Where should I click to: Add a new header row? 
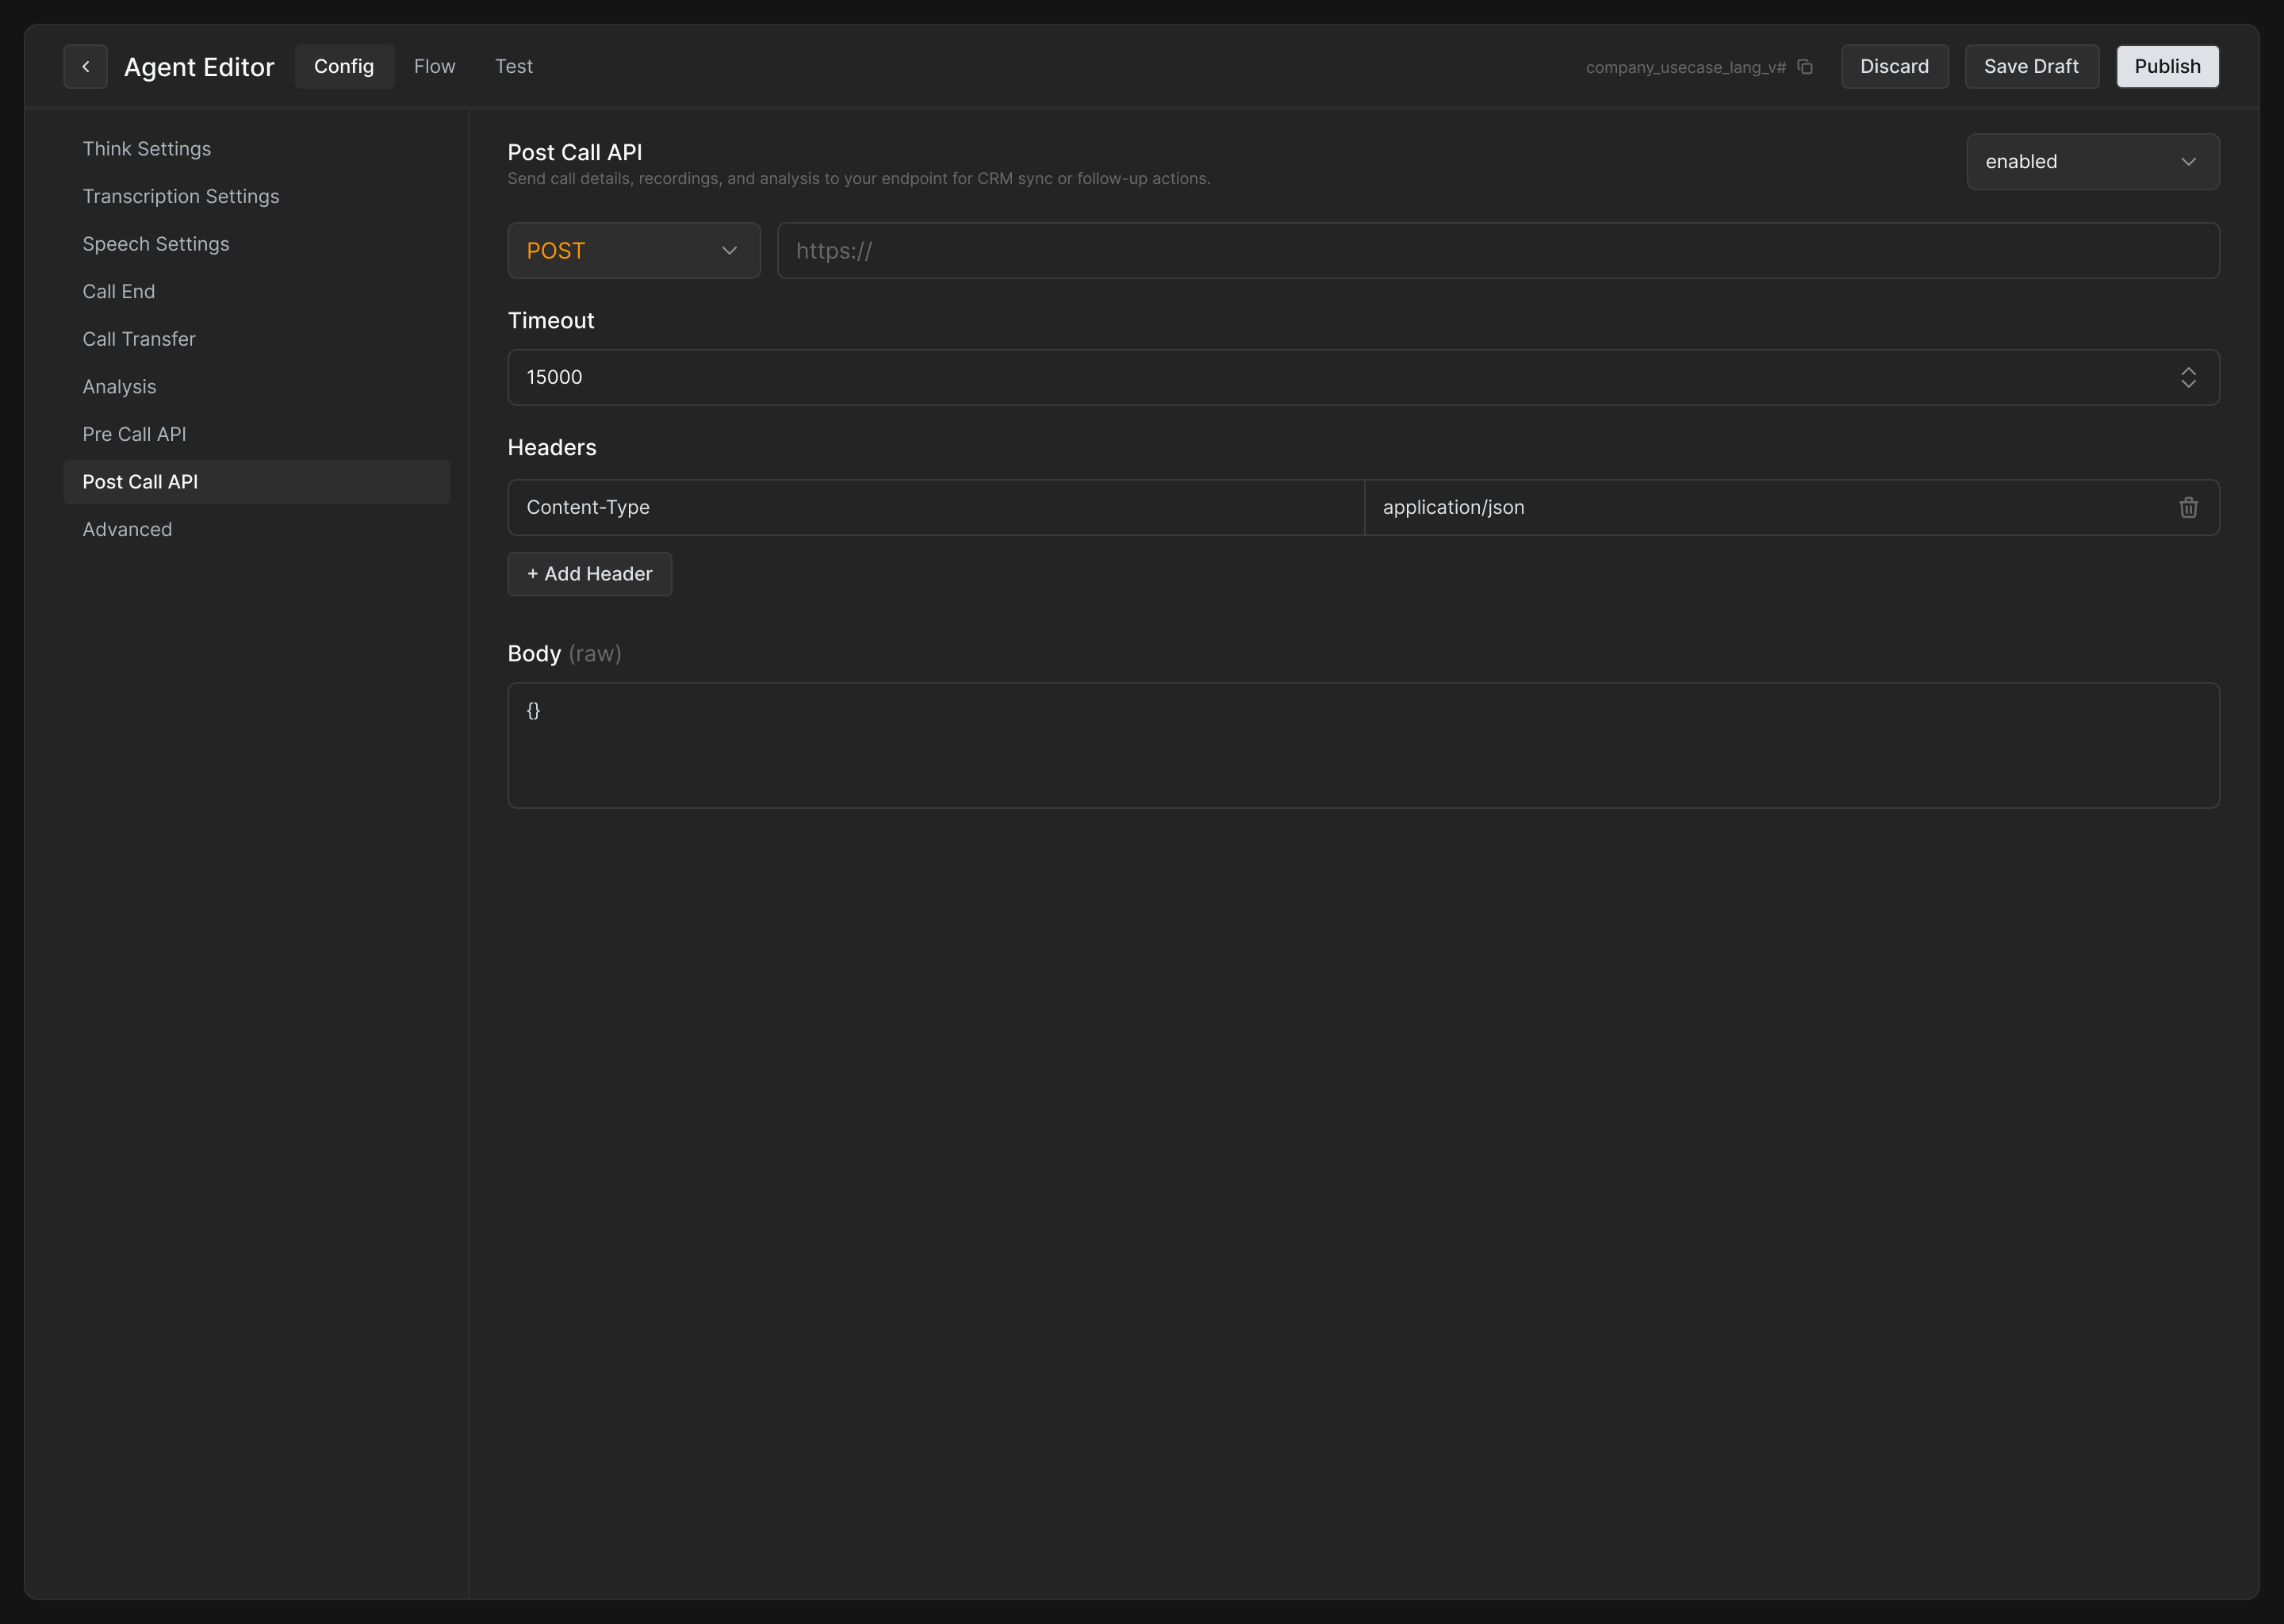(x=589, y=574)
